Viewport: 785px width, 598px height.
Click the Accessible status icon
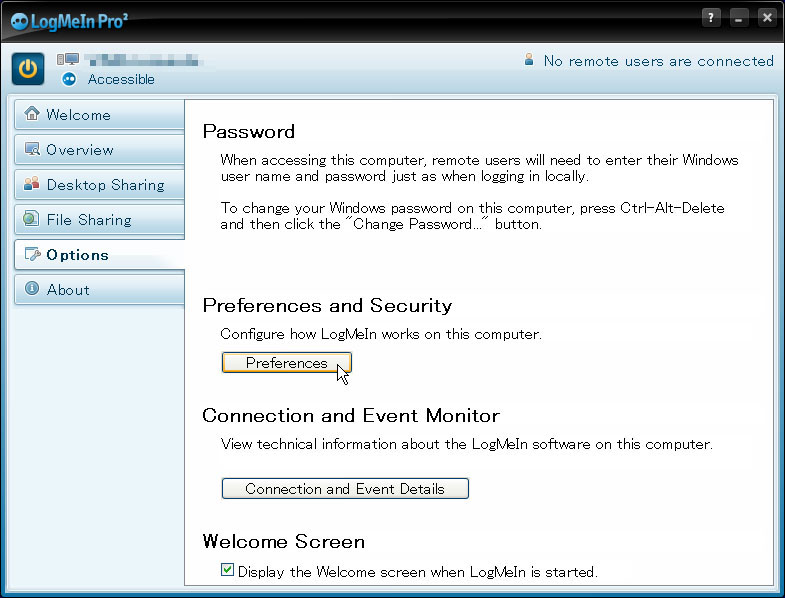pyautogui.click(x=69, y=79)
